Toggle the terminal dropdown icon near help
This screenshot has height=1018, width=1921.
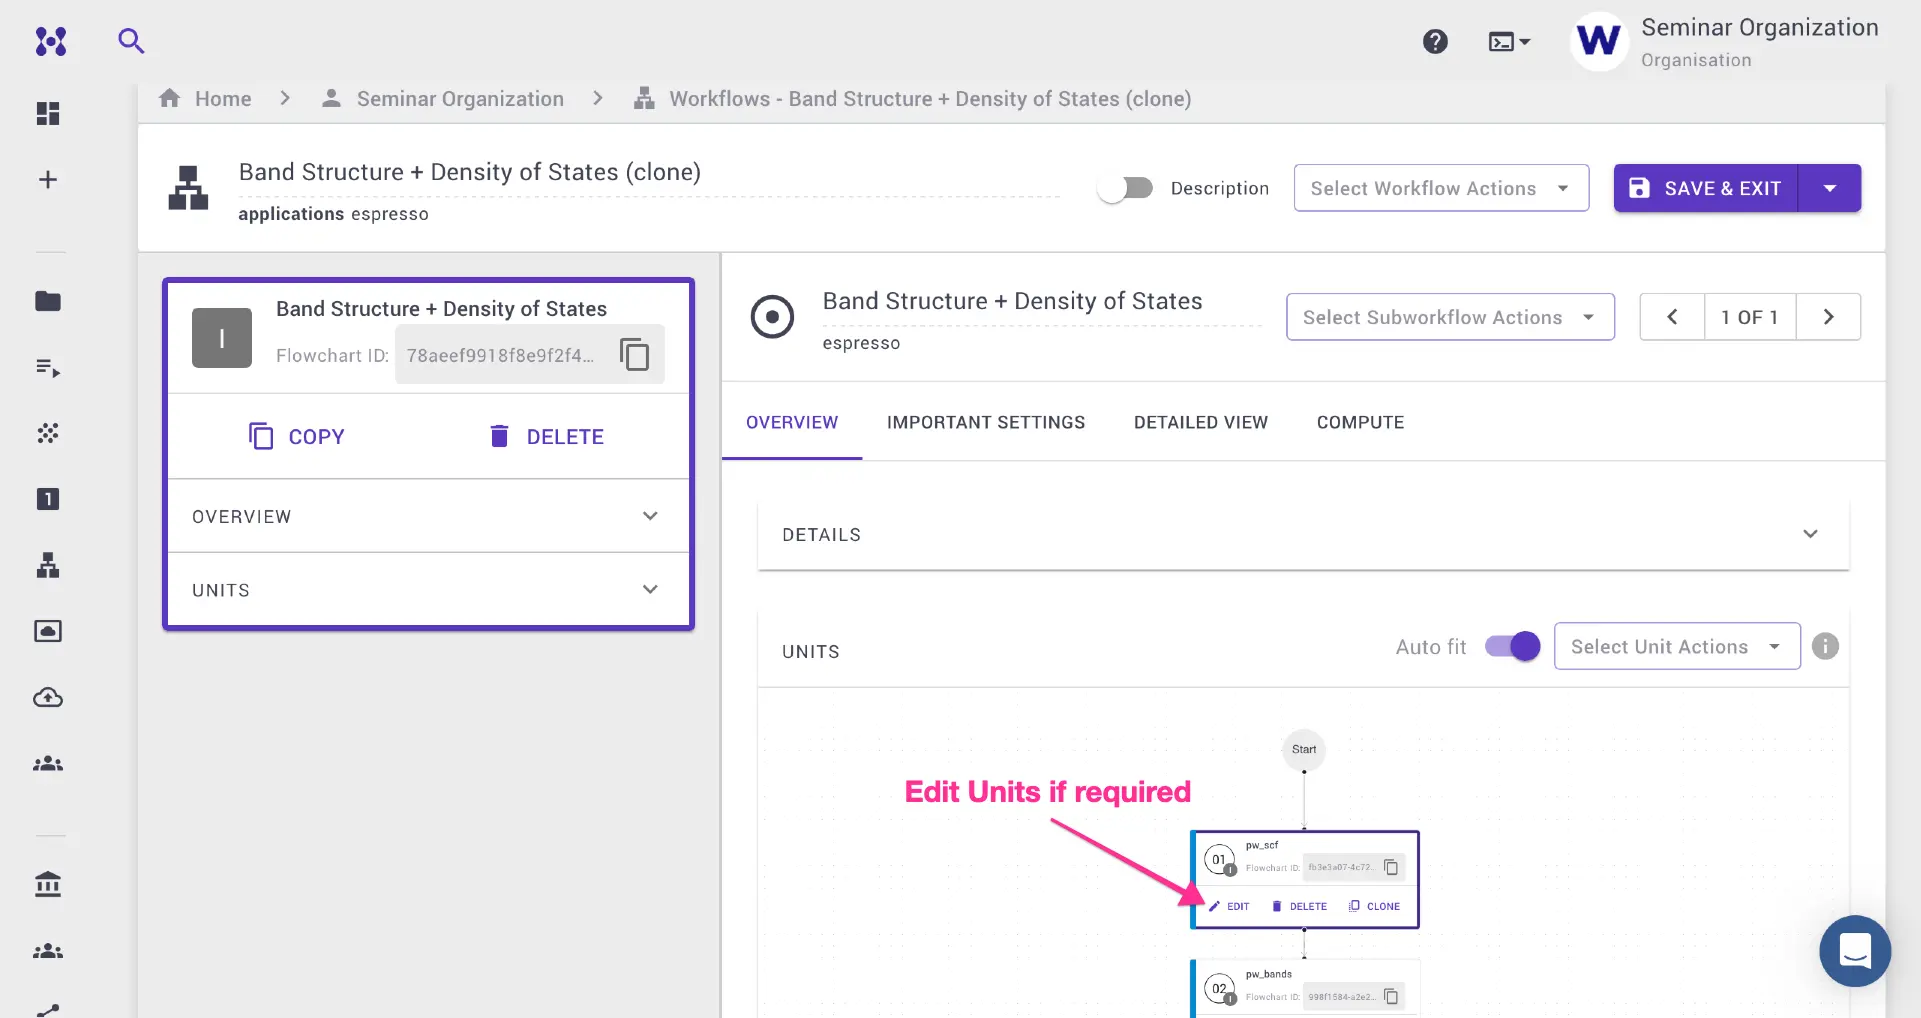click(x=1508, y=41)
